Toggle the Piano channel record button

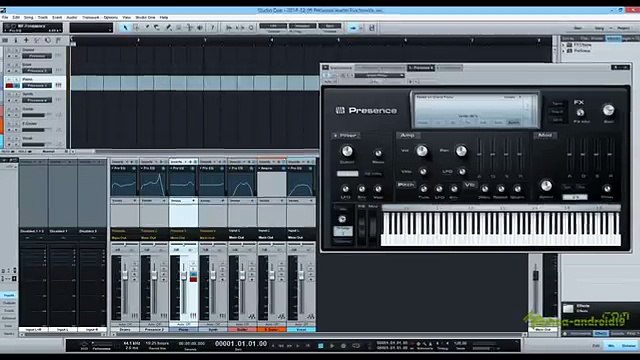point(193,279)
